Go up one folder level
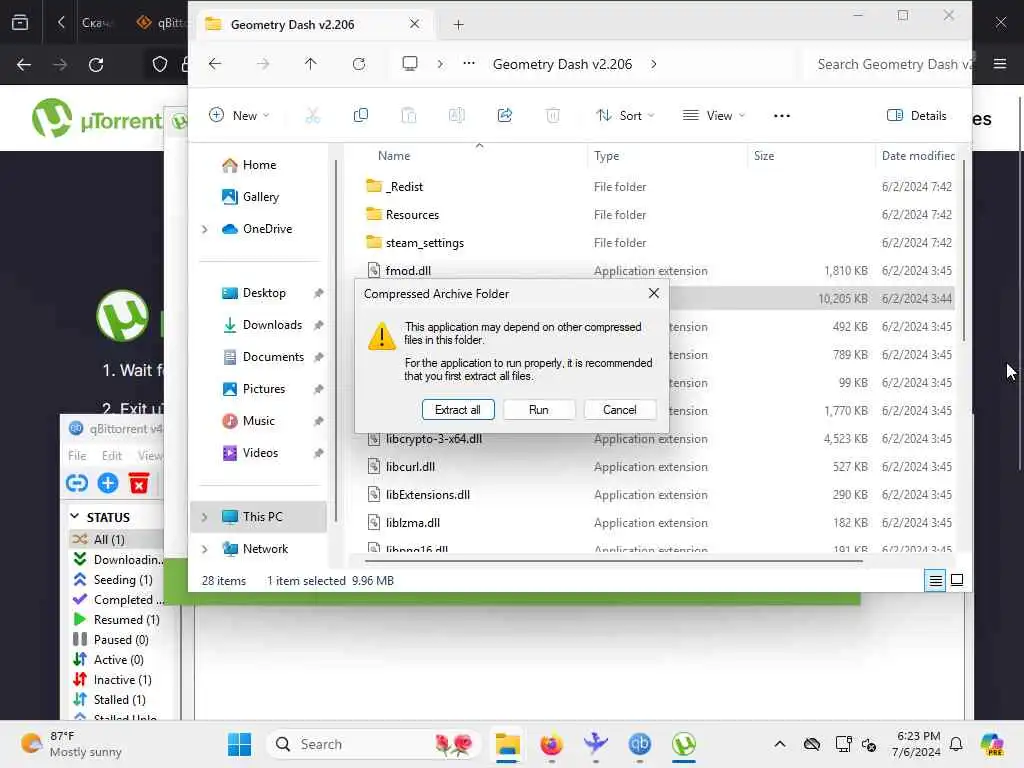This screenshot has width=1024, height=768. [310, 64]
